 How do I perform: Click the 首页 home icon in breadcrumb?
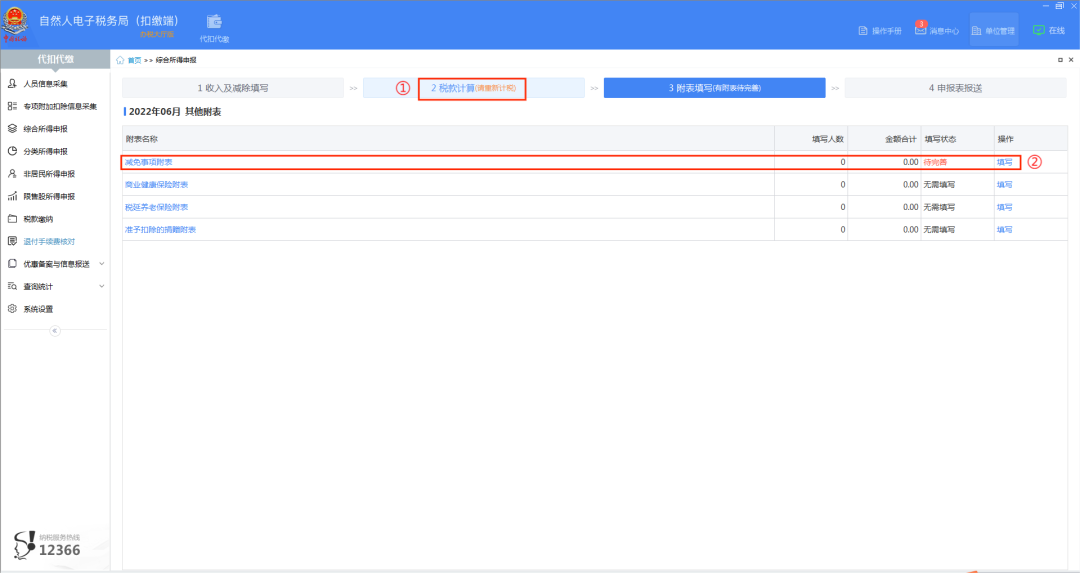121,60
